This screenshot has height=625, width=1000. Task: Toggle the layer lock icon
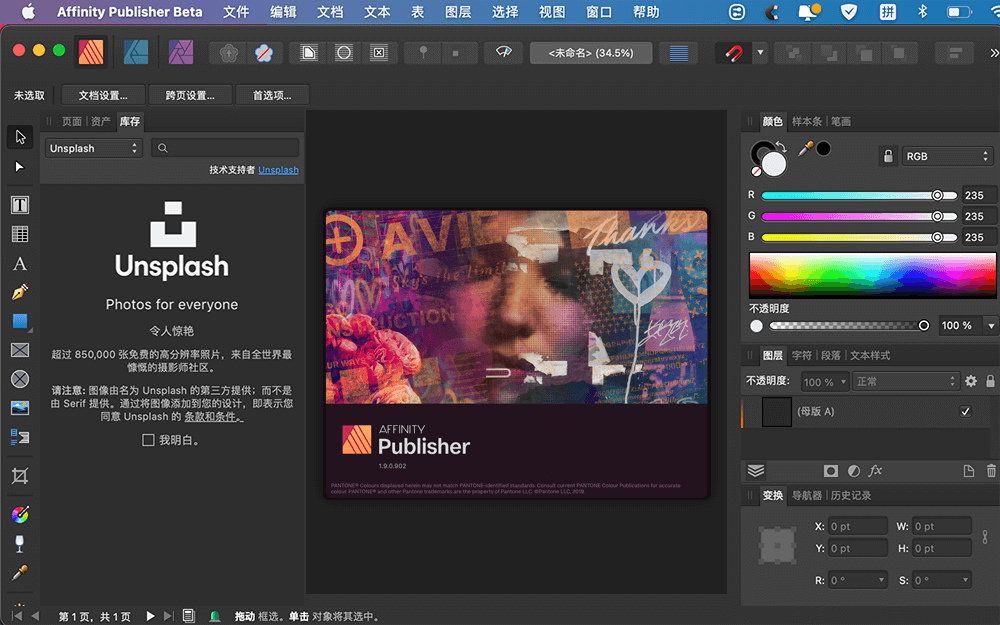coord(990,381)
